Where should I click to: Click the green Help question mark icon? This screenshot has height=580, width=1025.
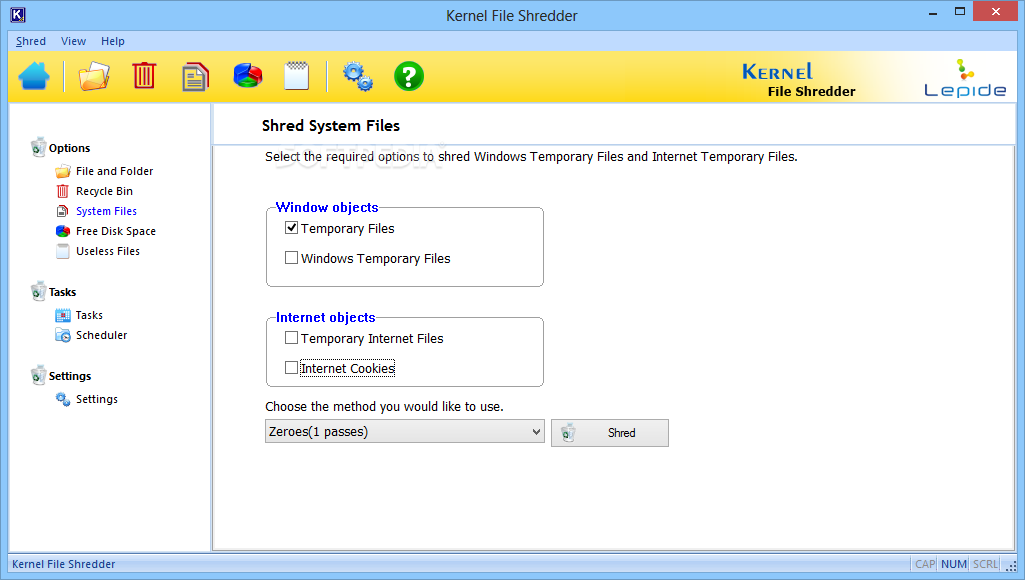coord(409,77)
